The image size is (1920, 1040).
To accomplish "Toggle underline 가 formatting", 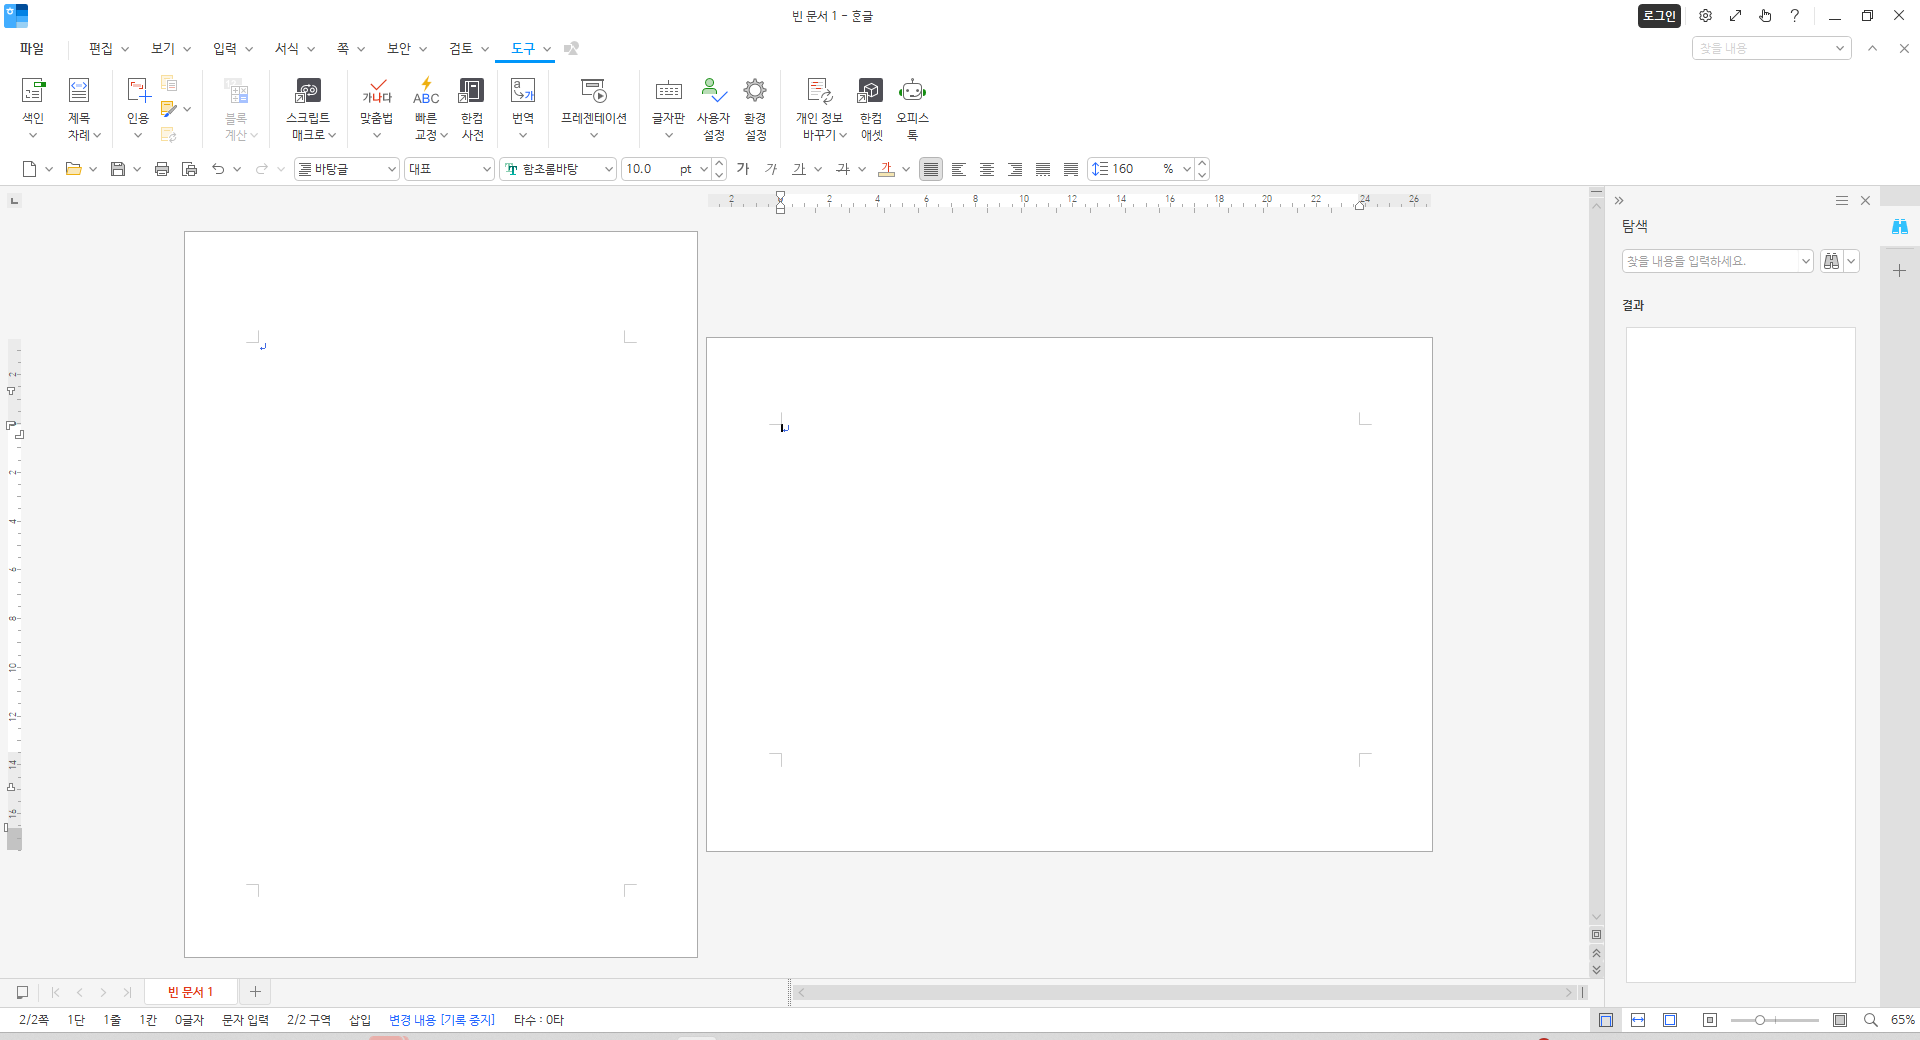I will [x=799, y=169].
